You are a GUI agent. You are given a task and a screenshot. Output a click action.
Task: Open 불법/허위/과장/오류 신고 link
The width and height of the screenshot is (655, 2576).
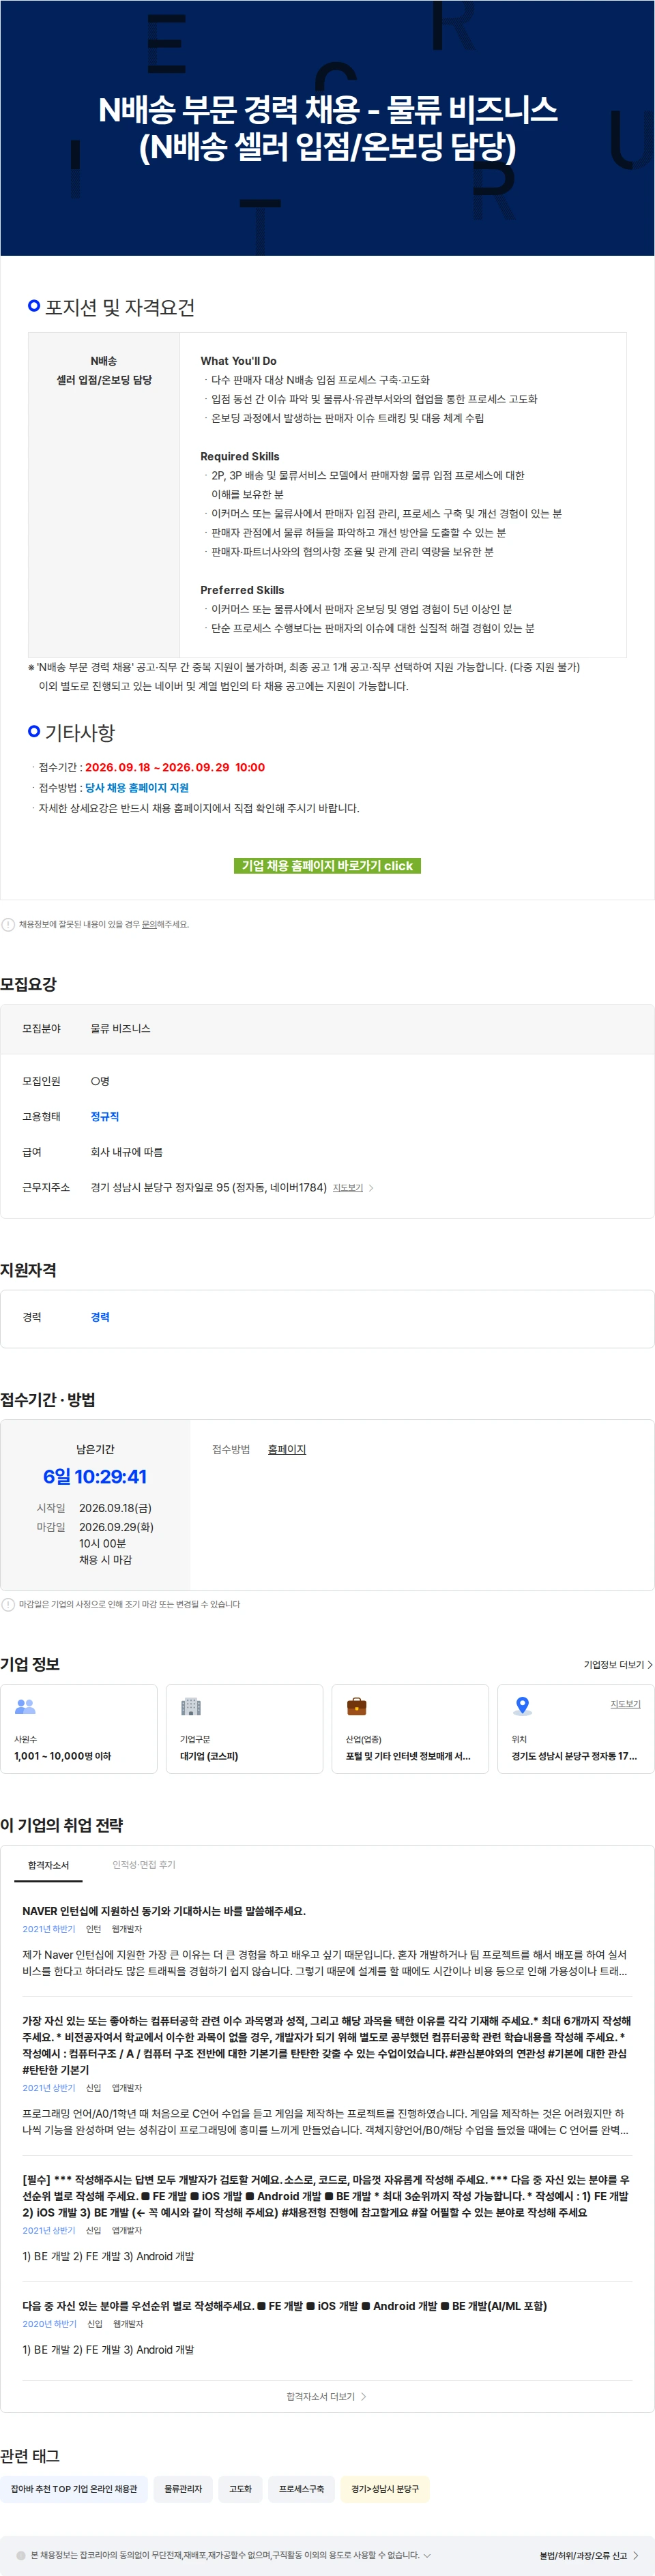(x=589, y=2555)
